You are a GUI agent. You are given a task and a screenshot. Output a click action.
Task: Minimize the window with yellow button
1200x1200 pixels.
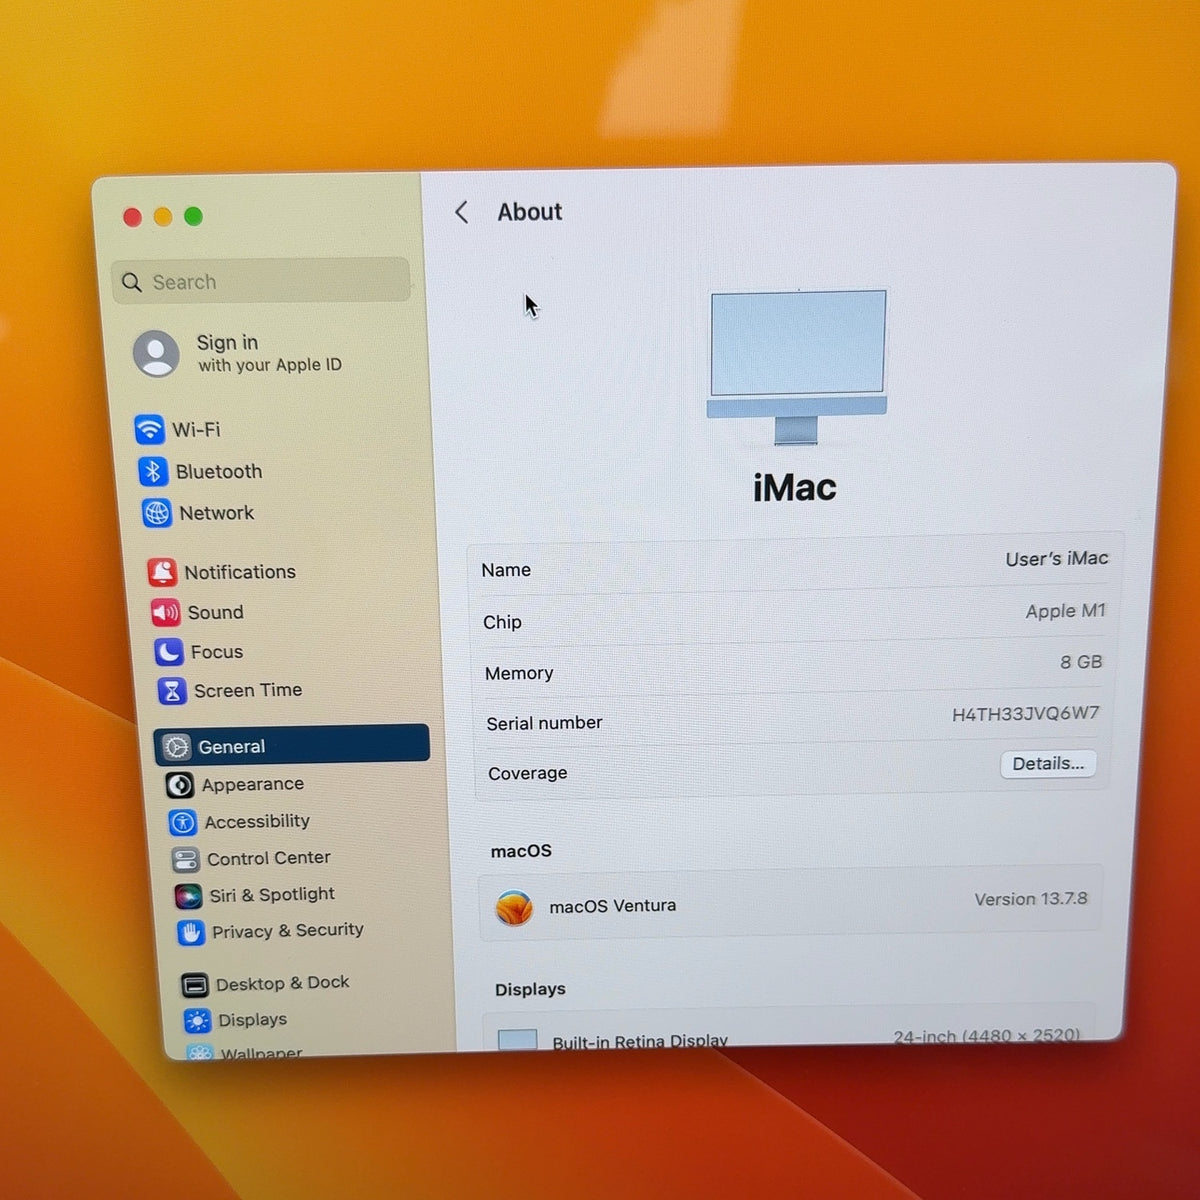point(163,217)
